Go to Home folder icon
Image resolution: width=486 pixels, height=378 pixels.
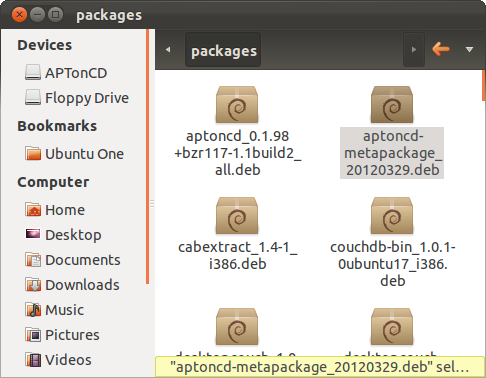(x=33, y=209)
